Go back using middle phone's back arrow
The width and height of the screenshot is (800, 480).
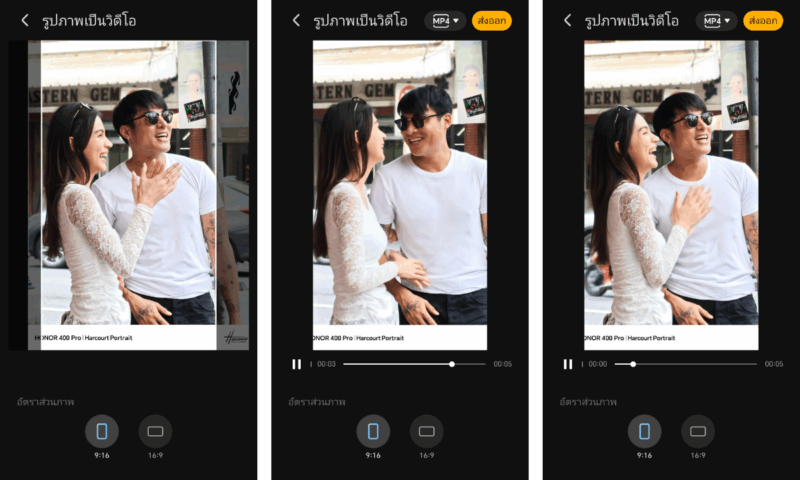[296, 20]
